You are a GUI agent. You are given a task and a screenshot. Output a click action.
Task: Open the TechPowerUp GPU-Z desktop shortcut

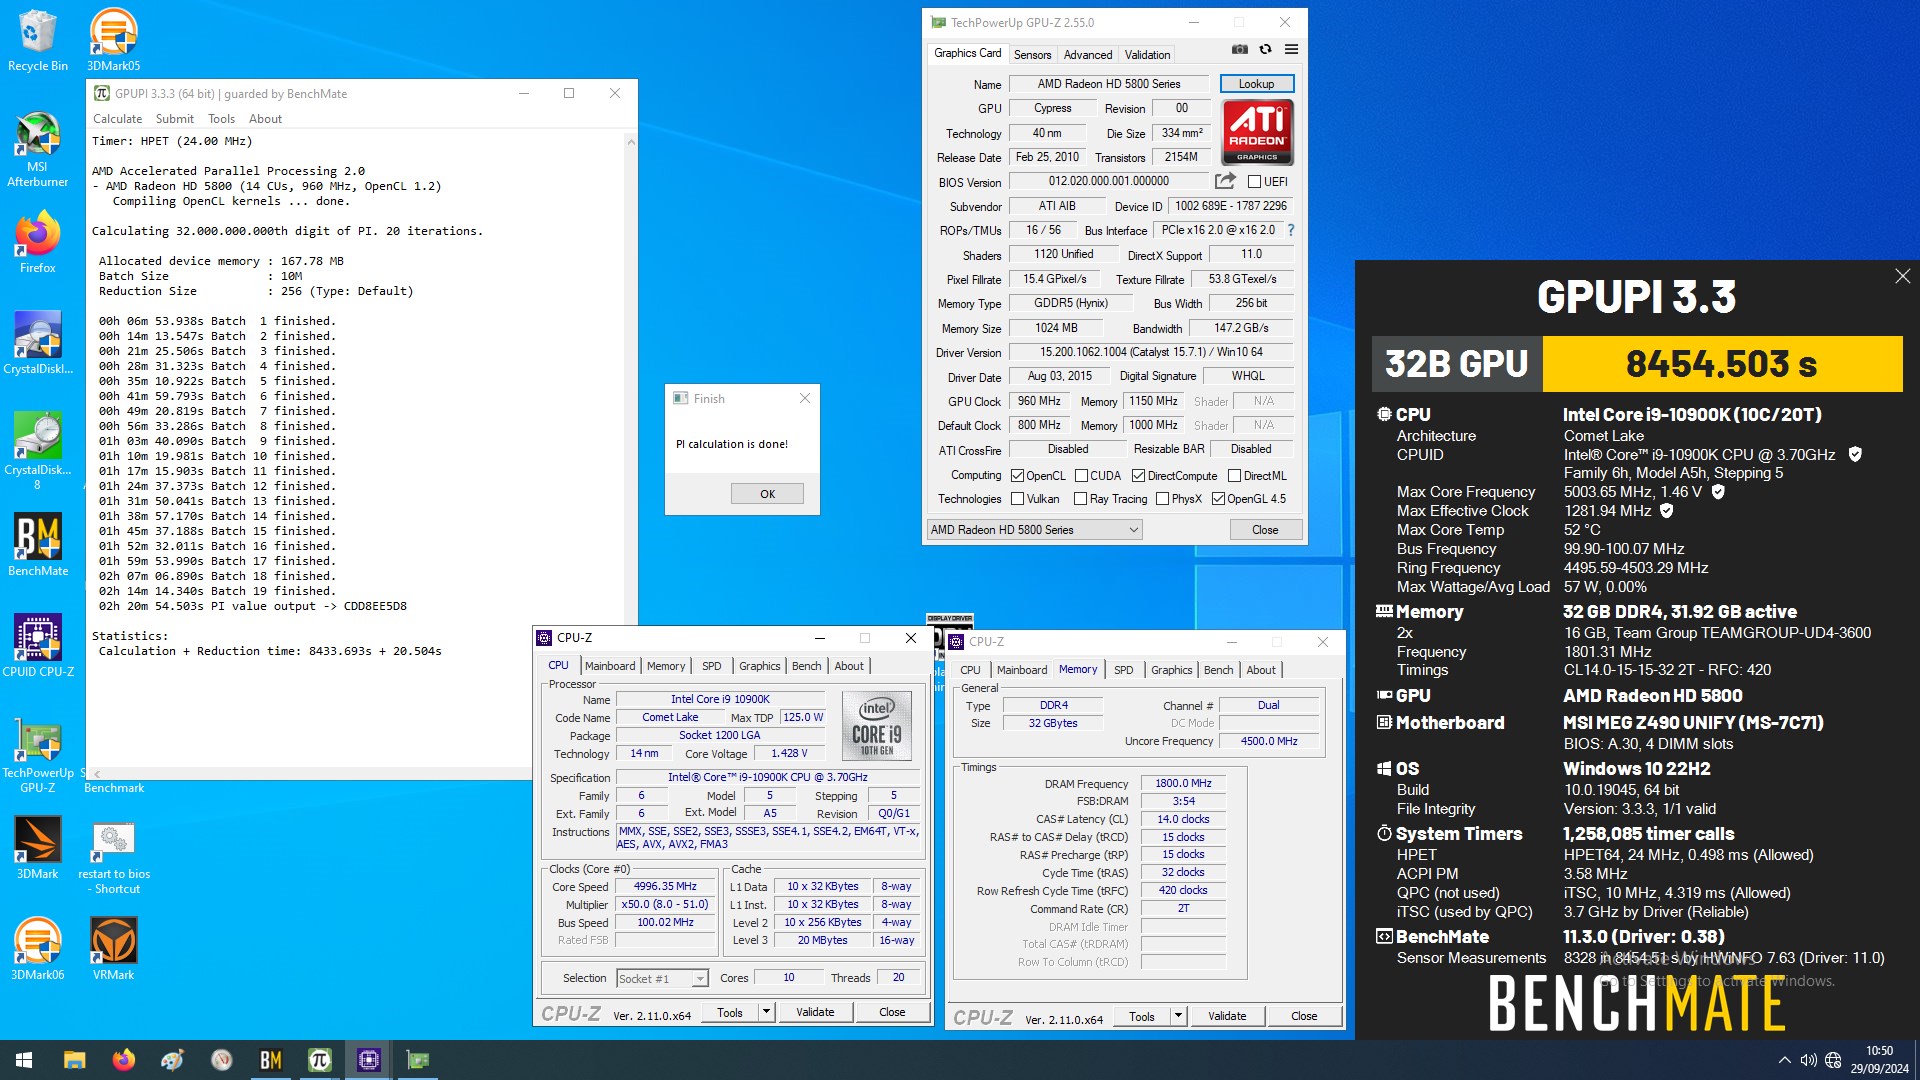[x=37, y=755]
